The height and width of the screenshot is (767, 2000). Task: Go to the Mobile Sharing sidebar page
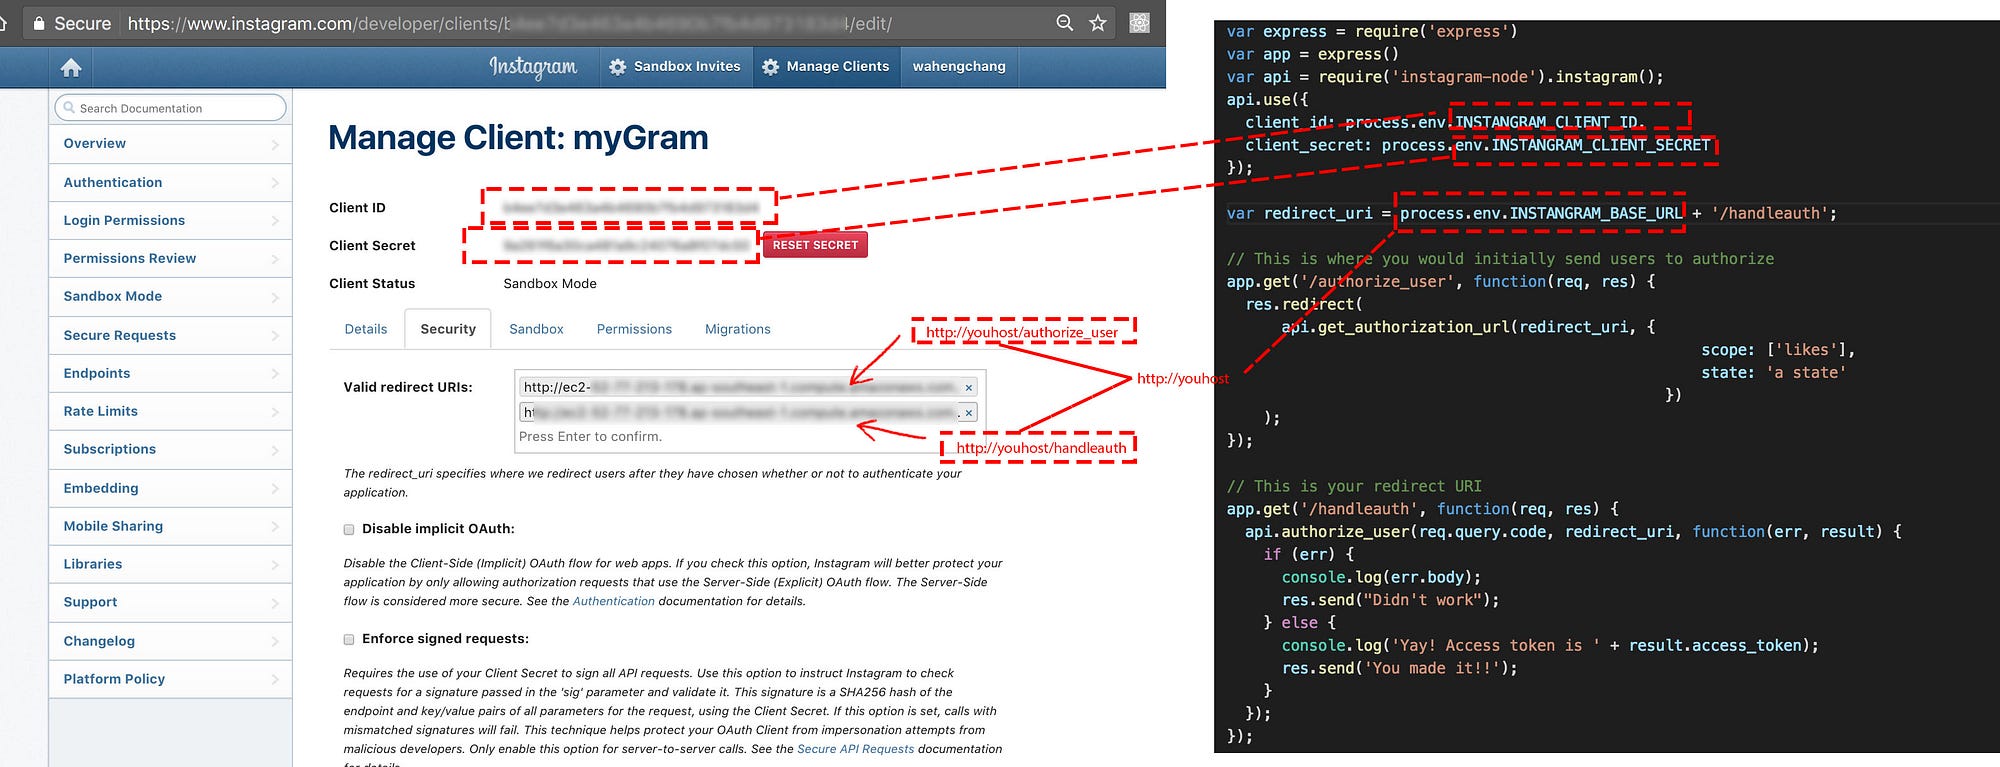pos(170,526)
